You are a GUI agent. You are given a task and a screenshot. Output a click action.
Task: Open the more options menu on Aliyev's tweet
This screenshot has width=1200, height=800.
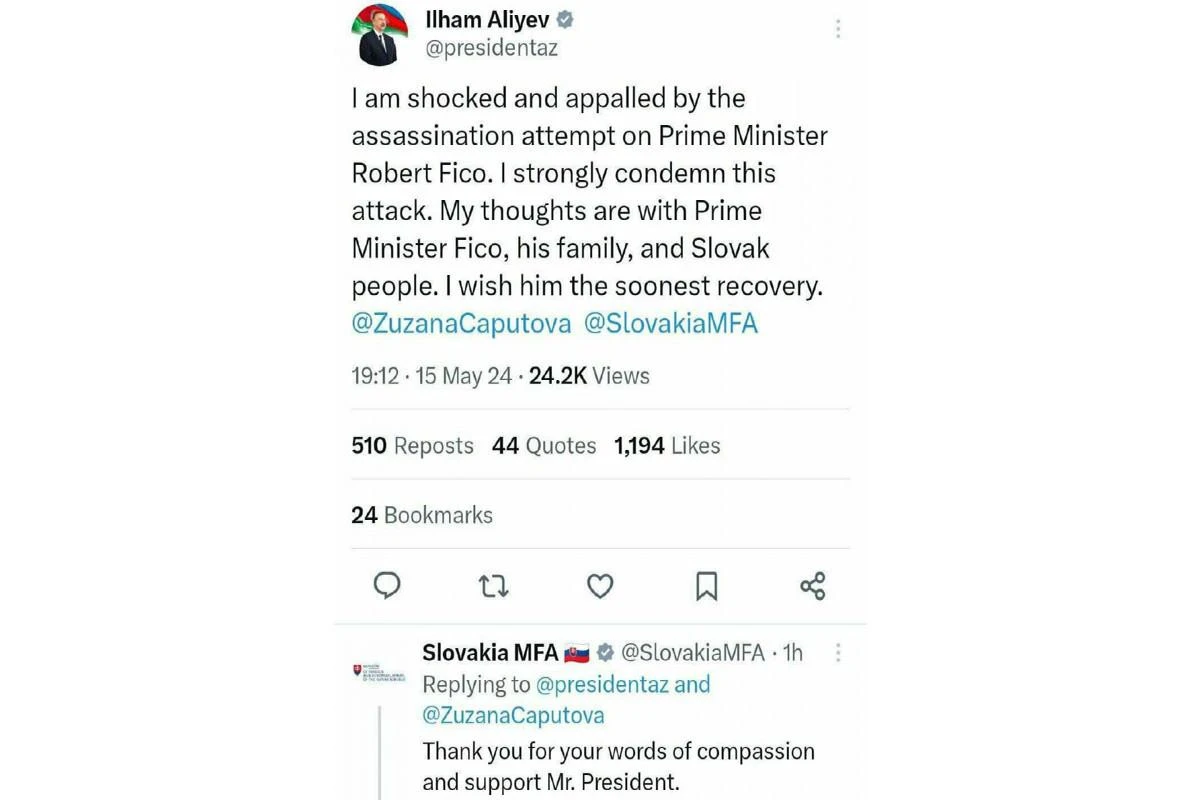pos(838,29)
